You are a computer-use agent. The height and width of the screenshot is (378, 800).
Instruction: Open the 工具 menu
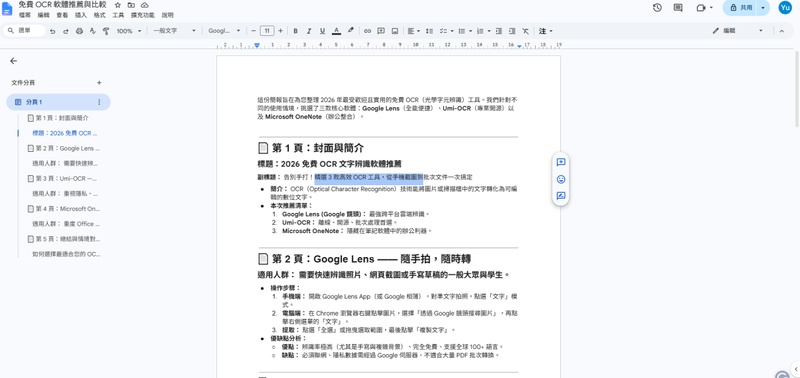pyautogui.click(x=118, y=15)
